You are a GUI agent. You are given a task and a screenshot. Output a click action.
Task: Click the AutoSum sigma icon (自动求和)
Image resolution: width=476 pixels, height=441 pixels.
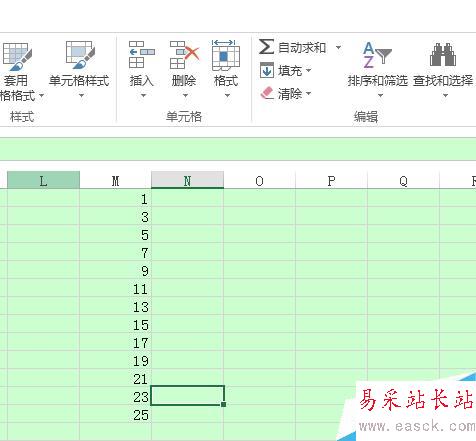pyautogui.click(x=266, y=47)
